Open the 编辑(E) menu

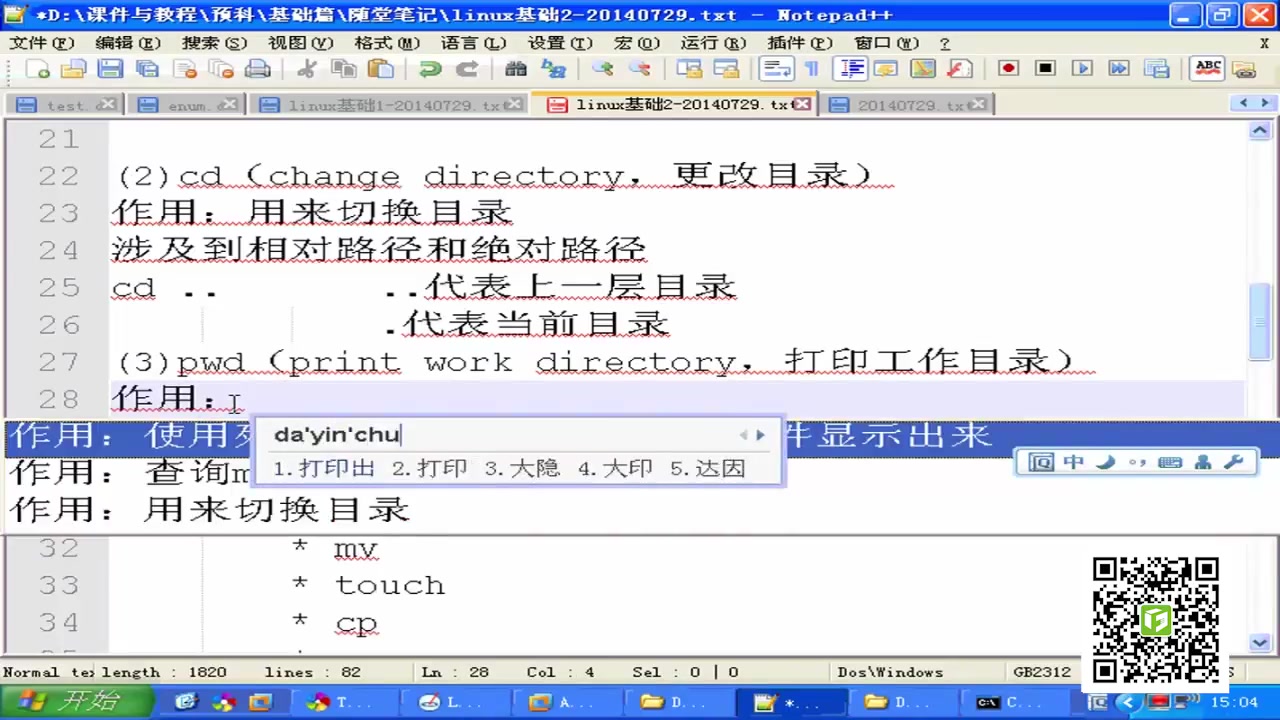(x=128, y=43)
